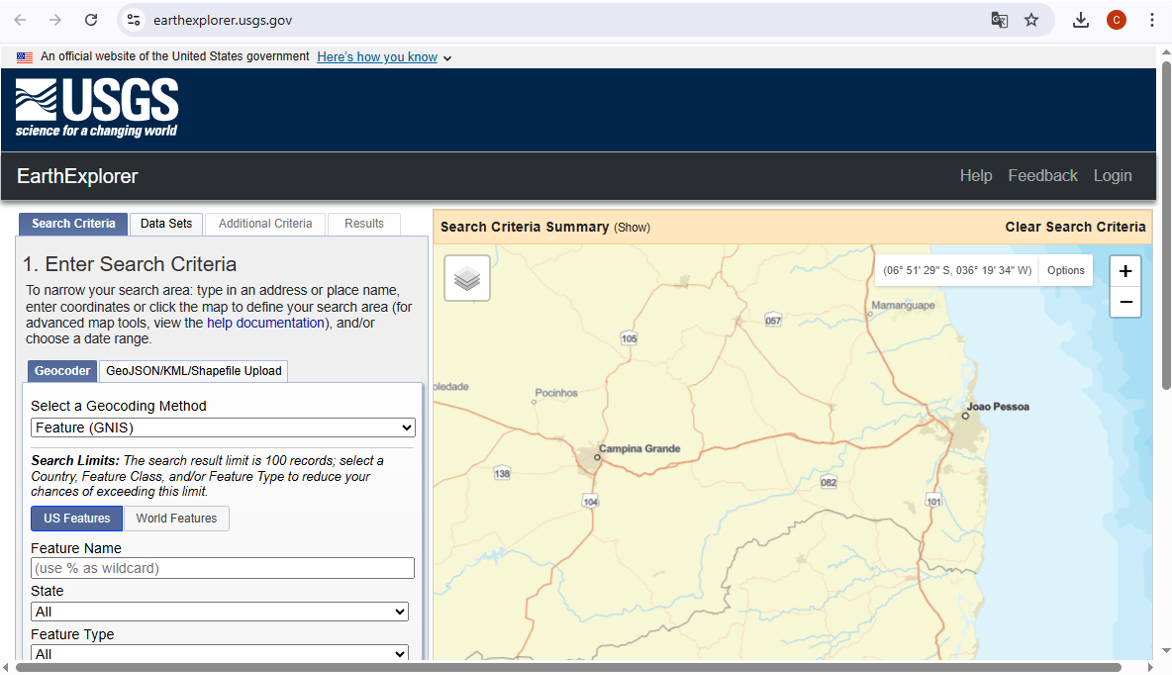
Task: Show the Search Criteria Summary
Action: (x=632, y=228)
